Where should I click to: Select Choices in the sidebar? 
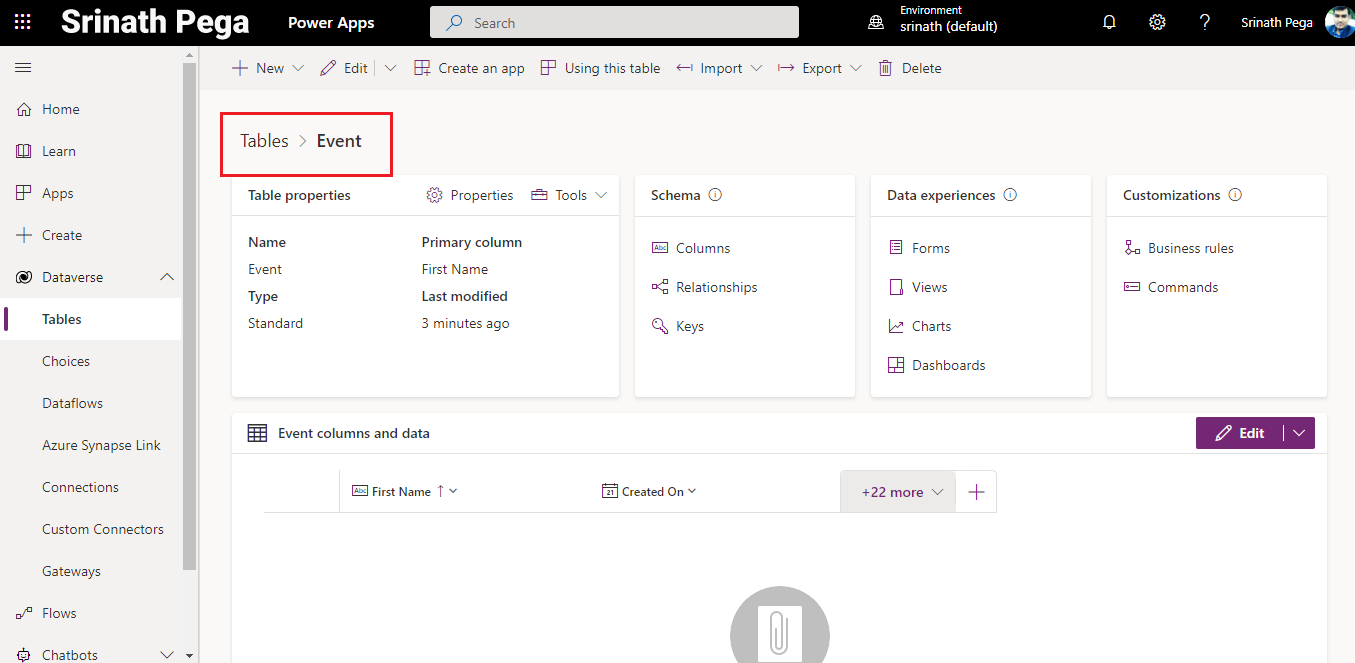pyautogui.click(x=66, y=361)
